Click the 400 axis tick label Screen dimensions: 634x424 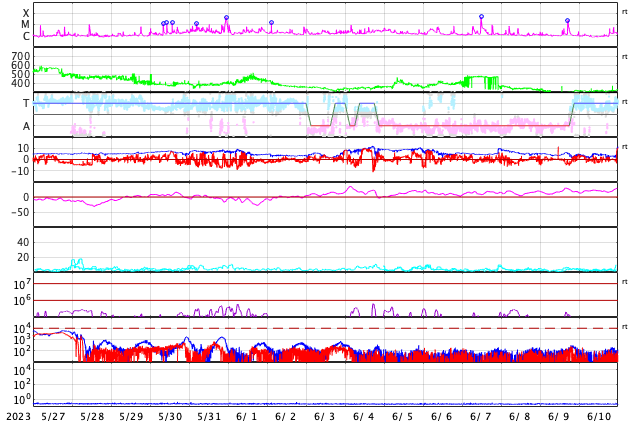tap(21, 83)
